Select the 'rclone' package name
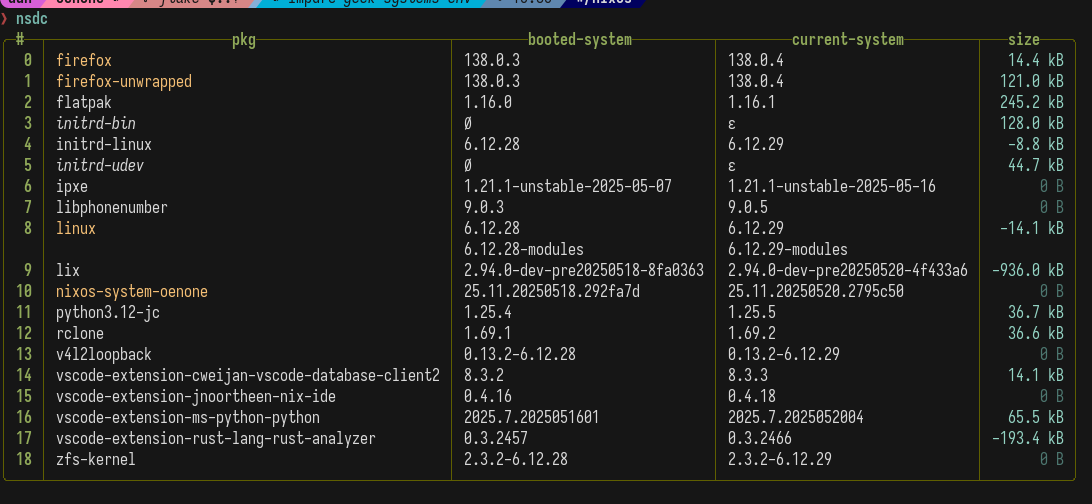 click(x=79, y=333)
